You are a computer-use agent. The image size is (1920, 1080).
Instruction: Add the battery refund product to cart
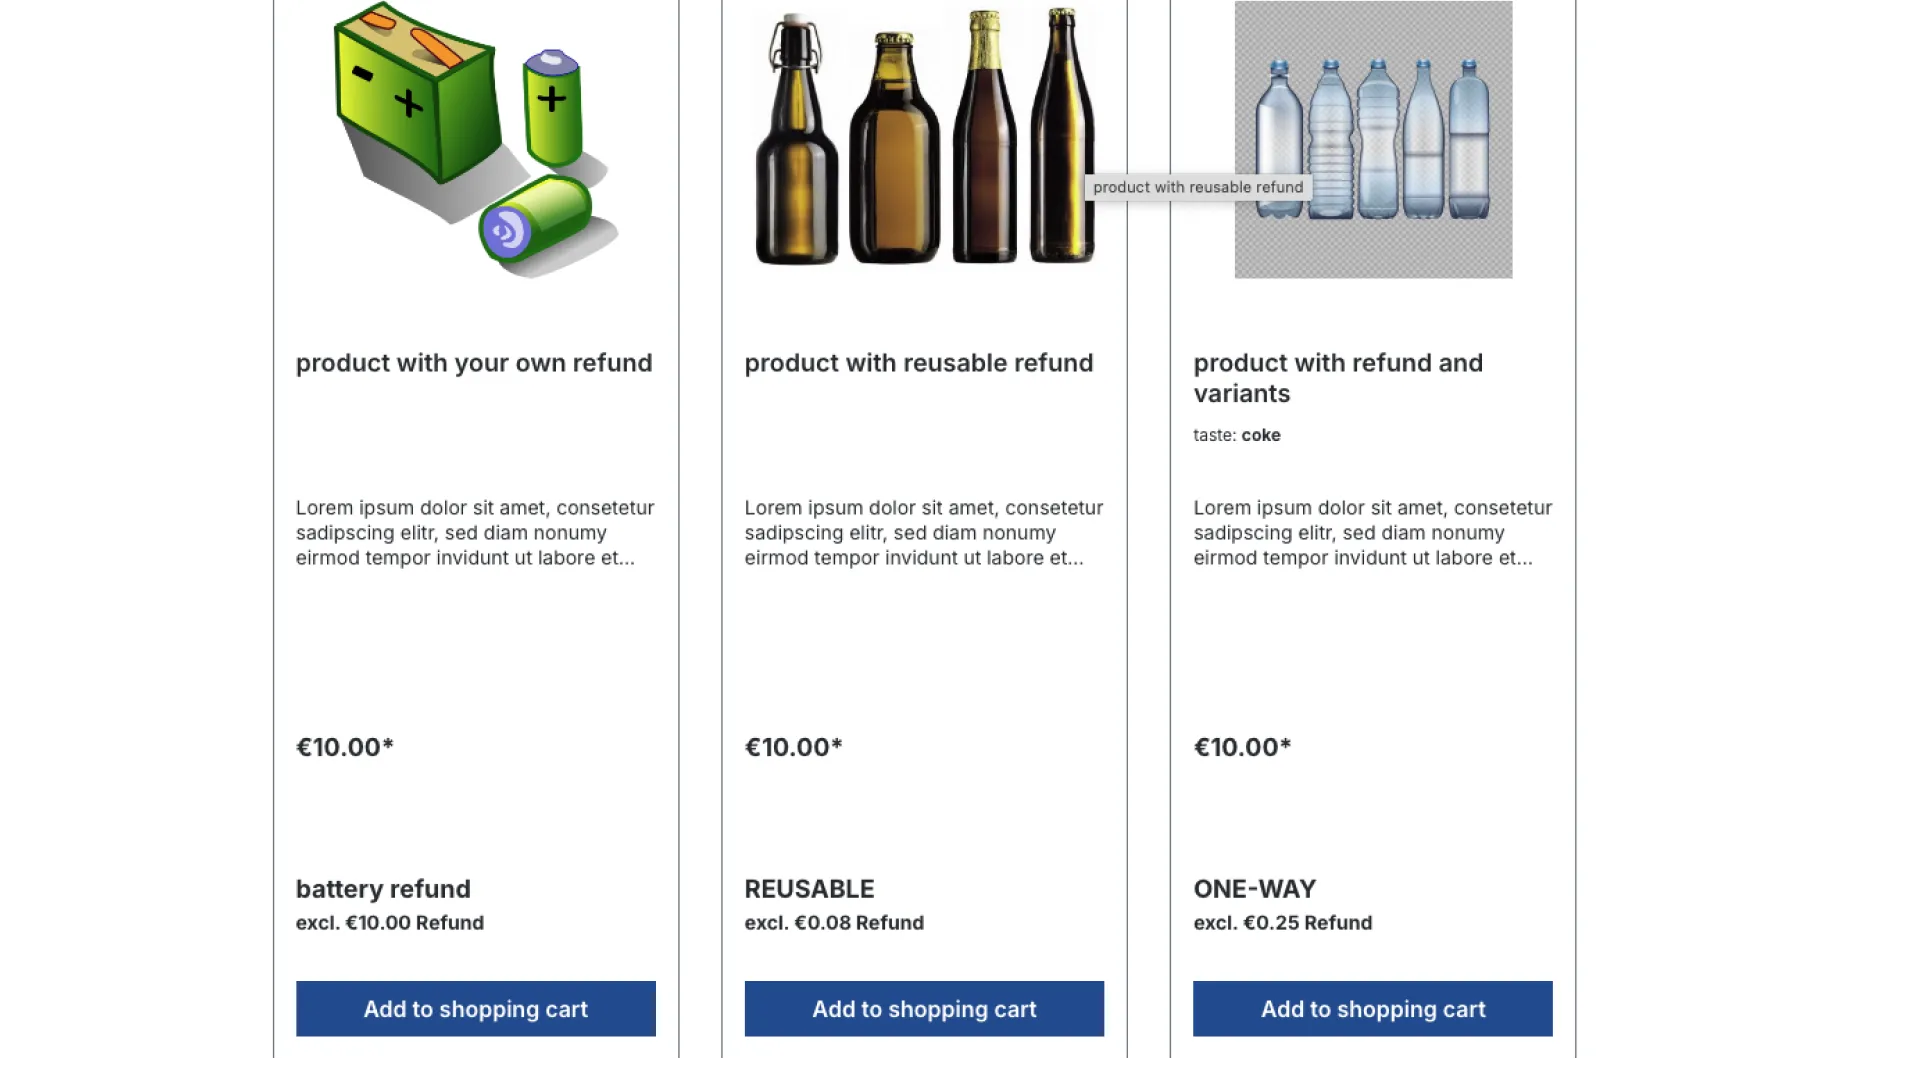[x=475, y=1009]
